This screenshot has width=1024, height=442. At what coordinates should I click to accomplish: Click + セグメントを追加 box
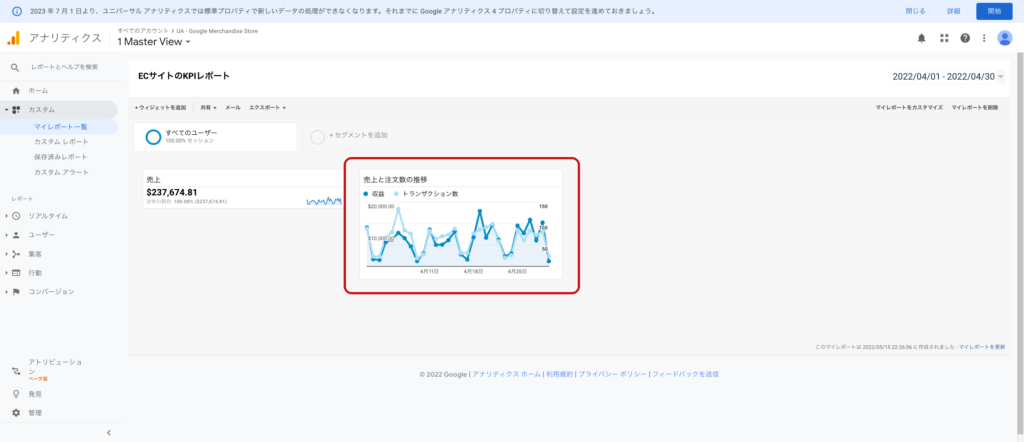point(383,137)
